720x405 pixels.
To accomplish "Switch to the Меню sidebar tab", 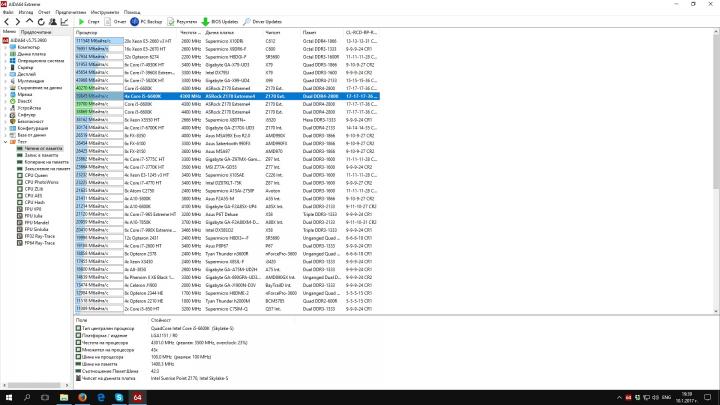I will pyautogui.click(x=9, y=32).
